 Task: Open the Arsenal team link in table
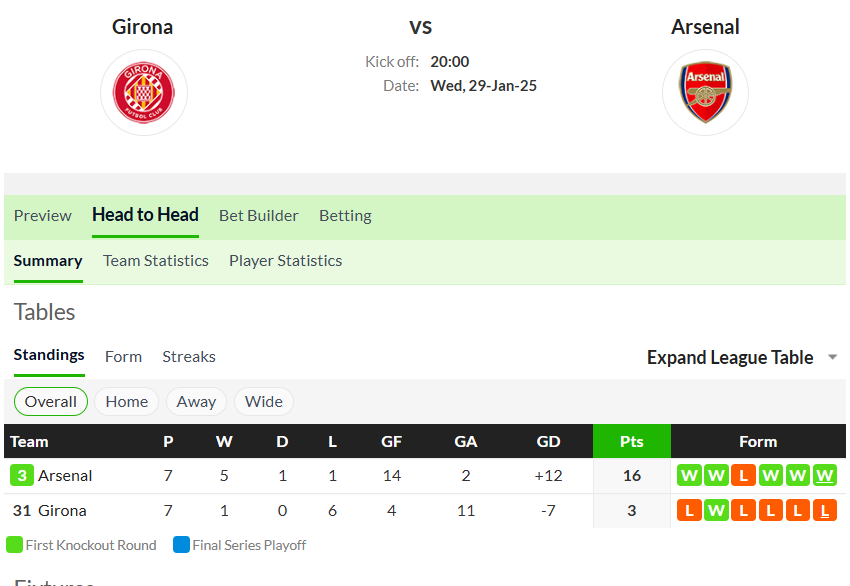click(65, 475)
